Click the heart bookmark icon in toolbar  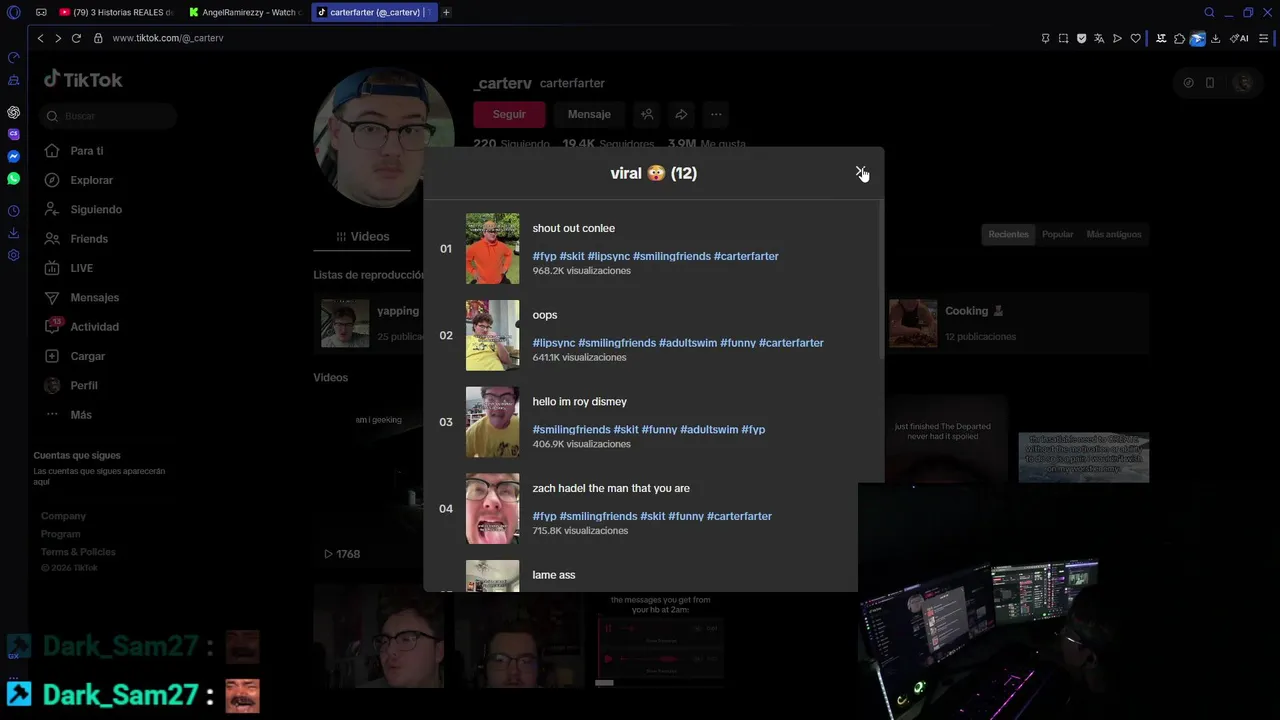click(x=1135, y=38)
